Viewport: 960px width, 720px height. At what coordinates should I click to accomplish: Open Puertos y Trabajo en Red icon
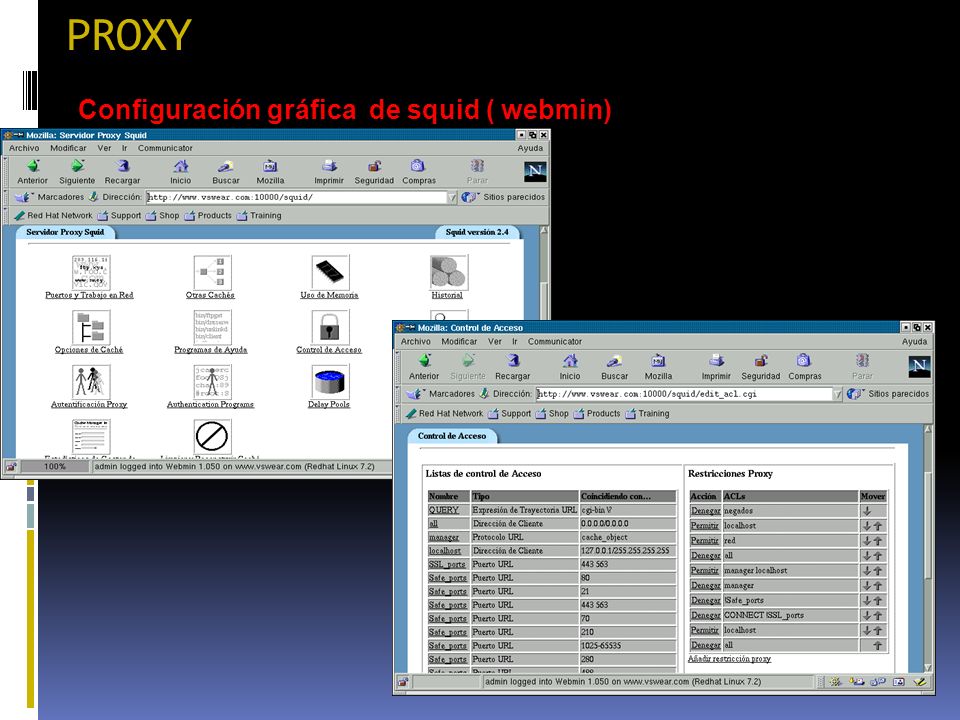91,272
